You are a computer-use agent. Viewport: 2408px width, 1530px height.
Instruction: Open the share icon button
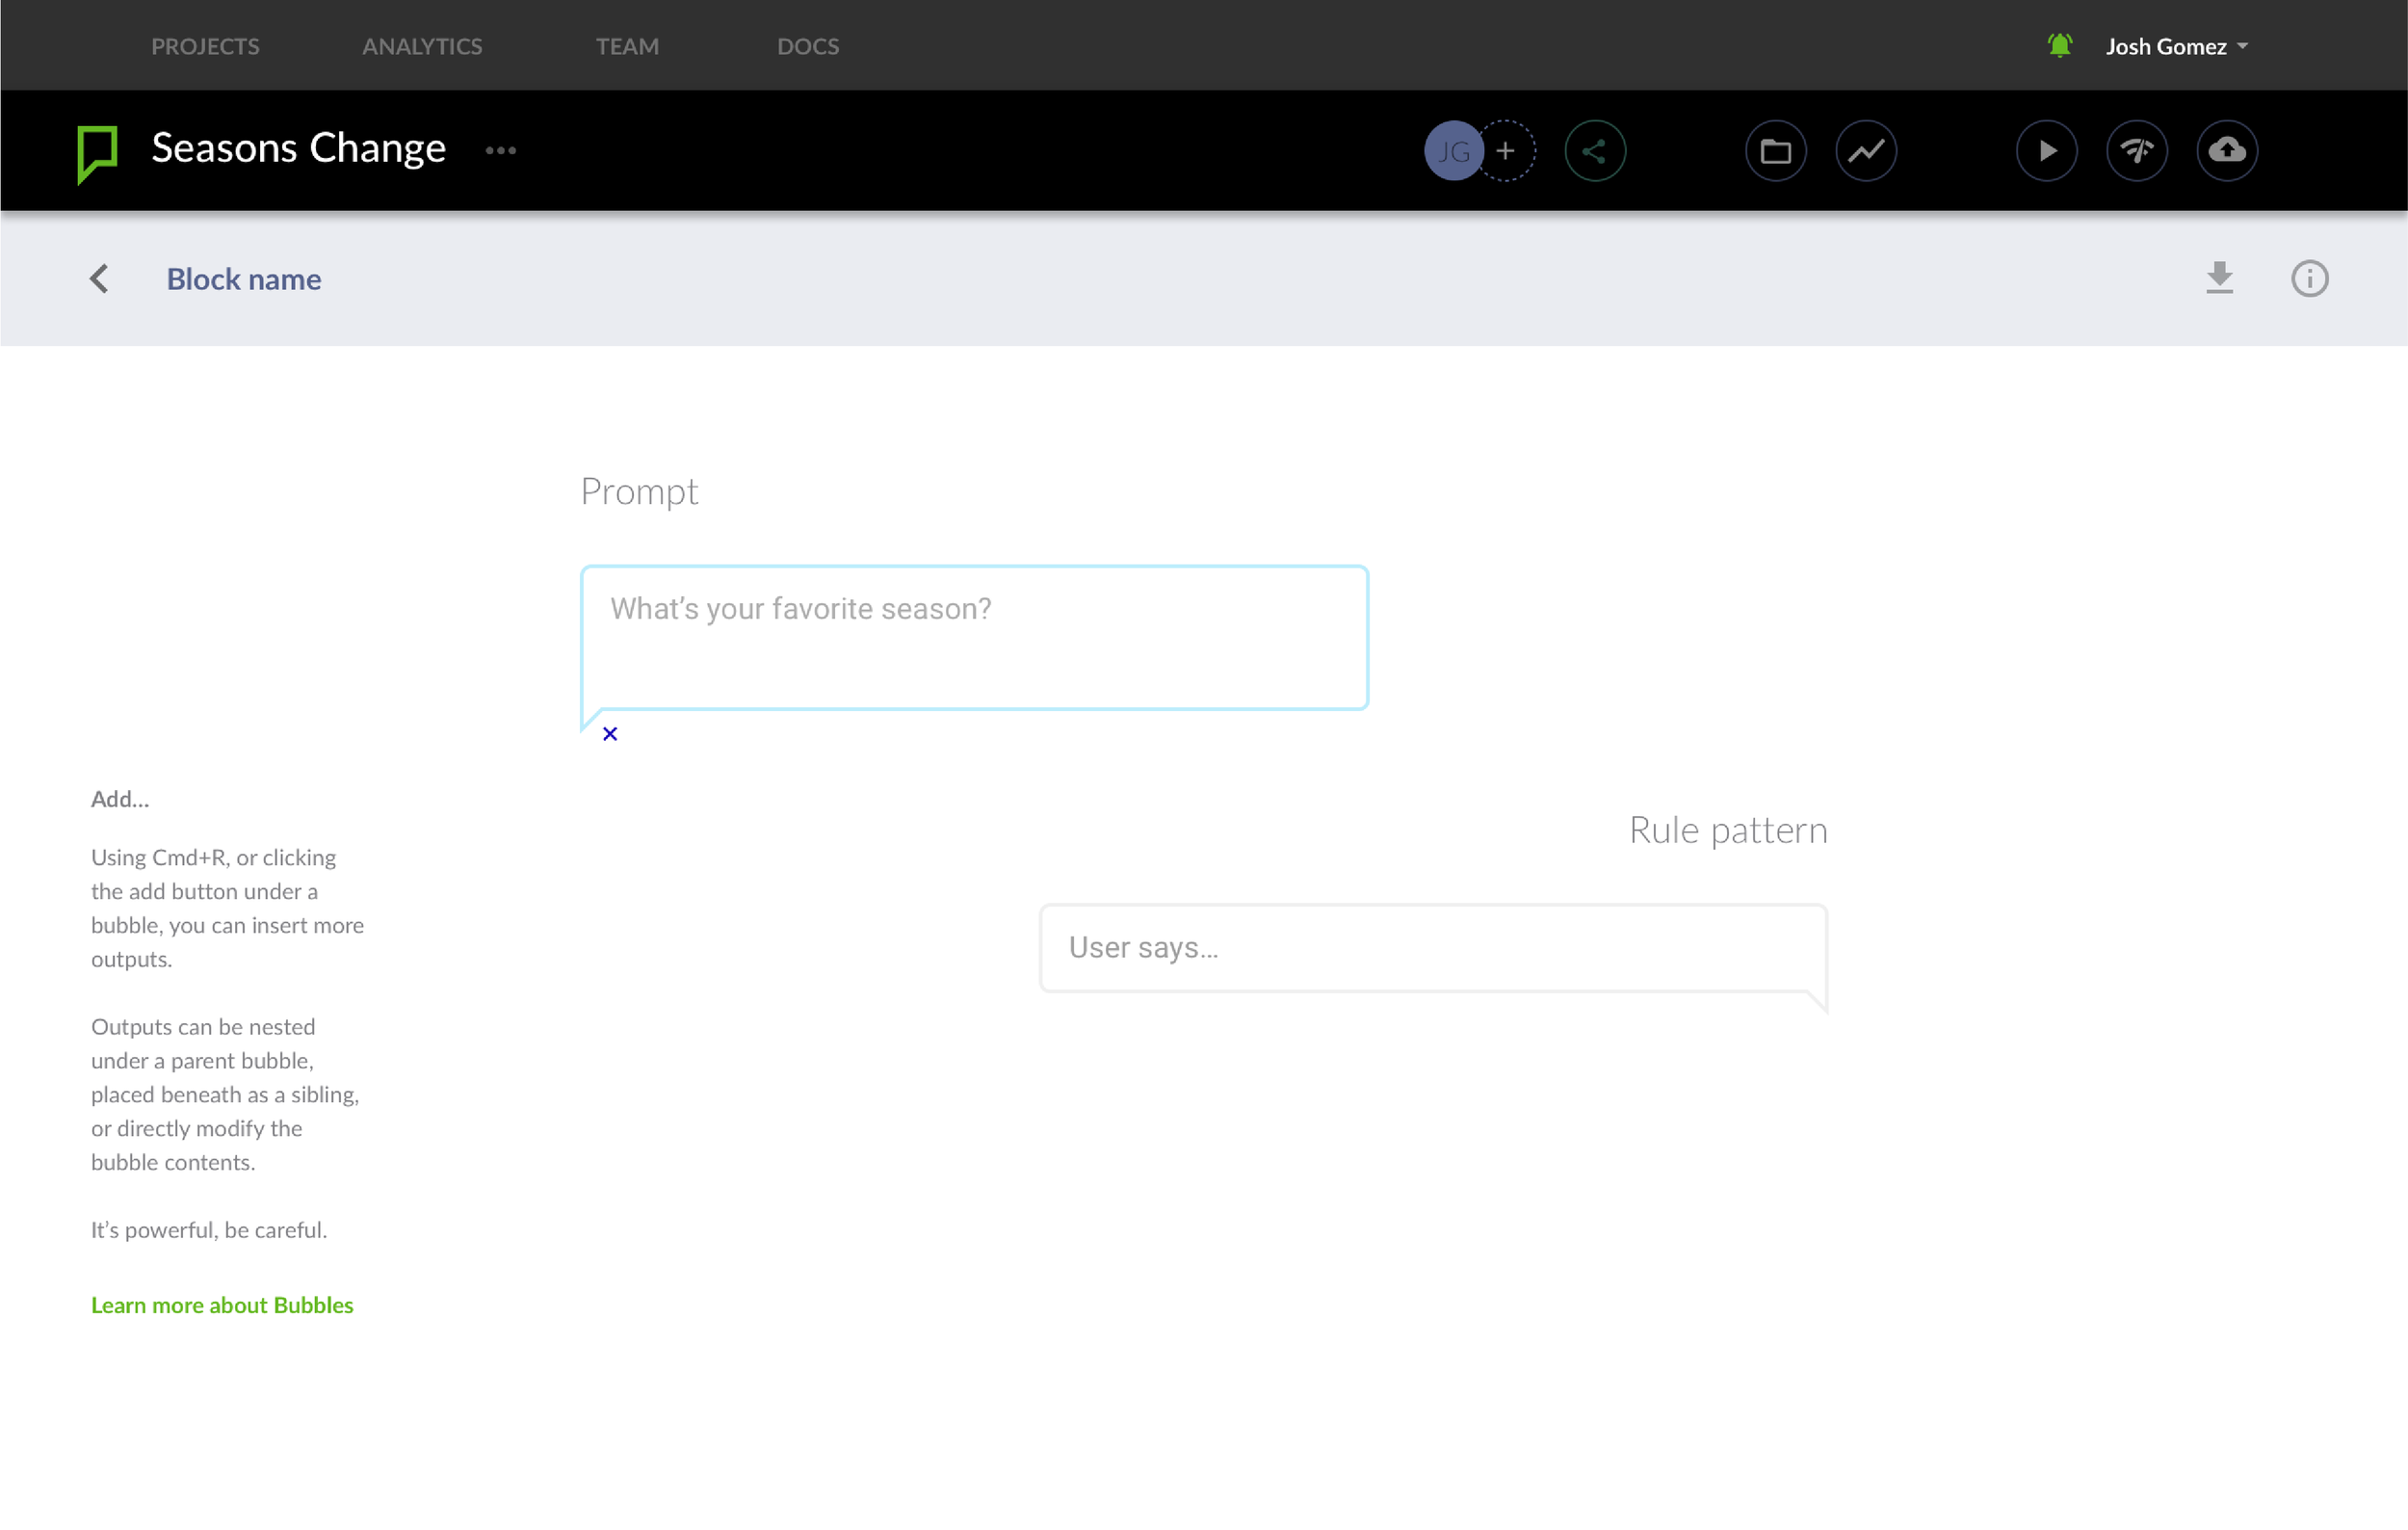point(1594,151)
